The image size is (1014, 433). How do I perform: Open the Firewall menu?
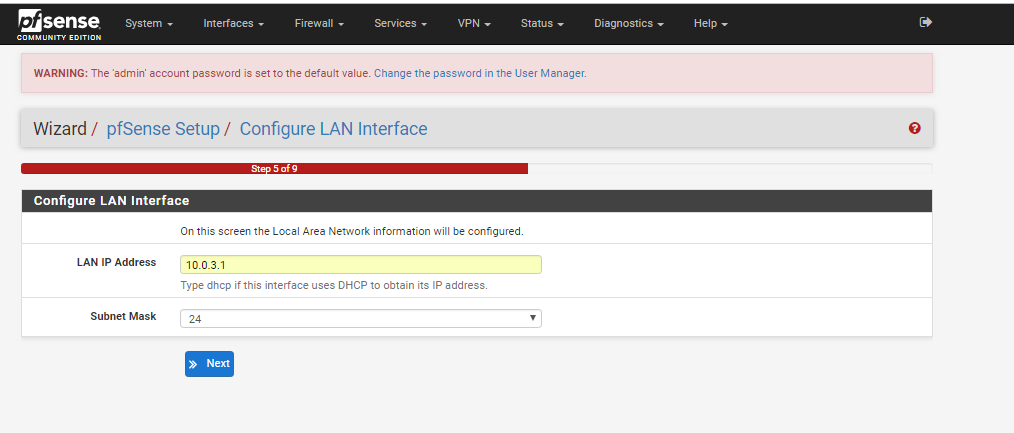[x=319, y=23]
